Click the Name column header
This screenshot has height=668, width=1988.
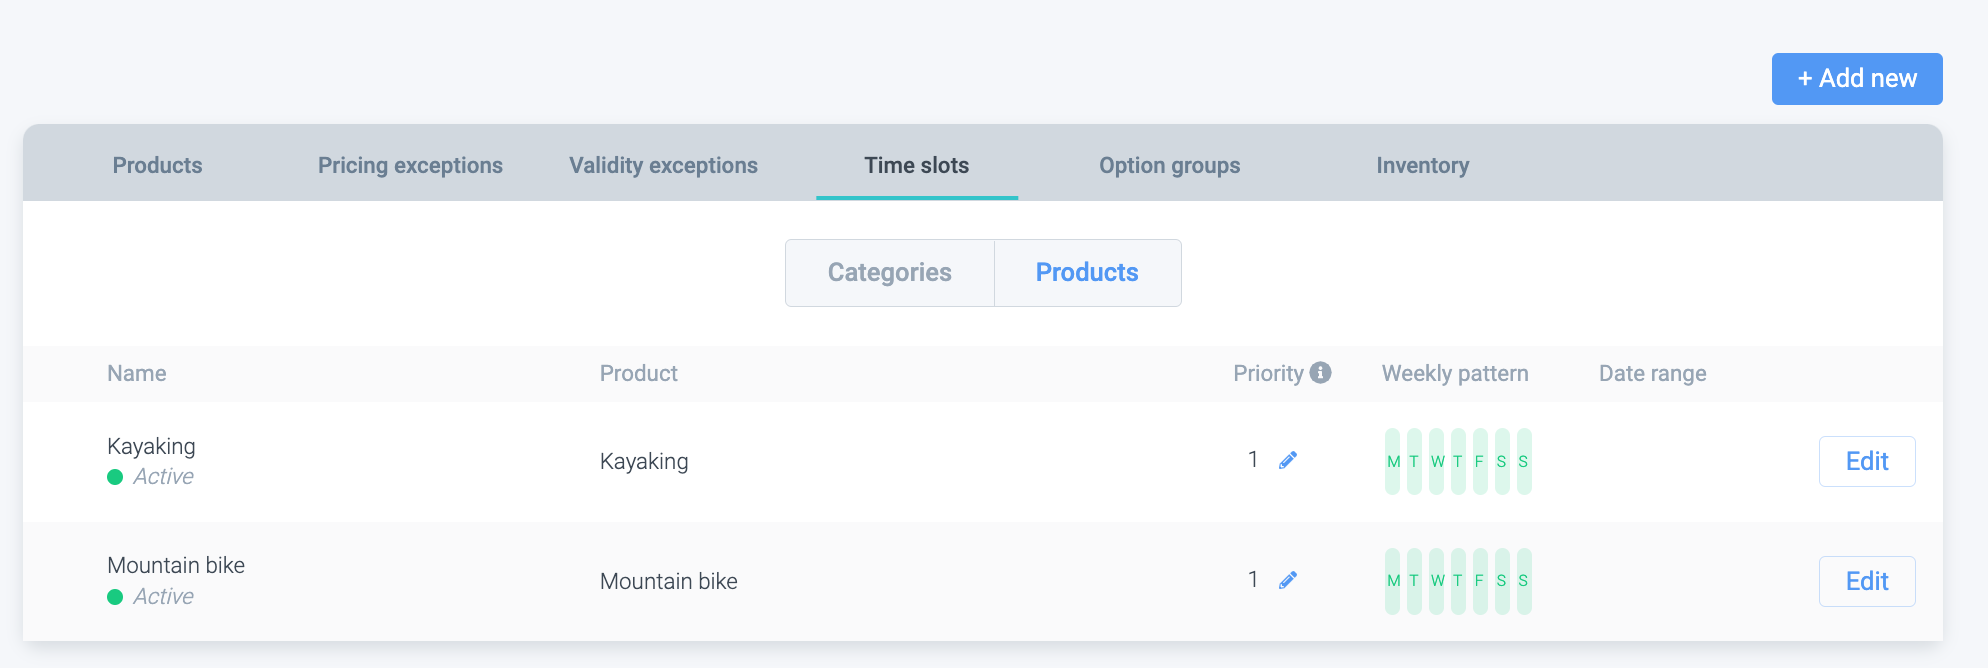point(137,374)
